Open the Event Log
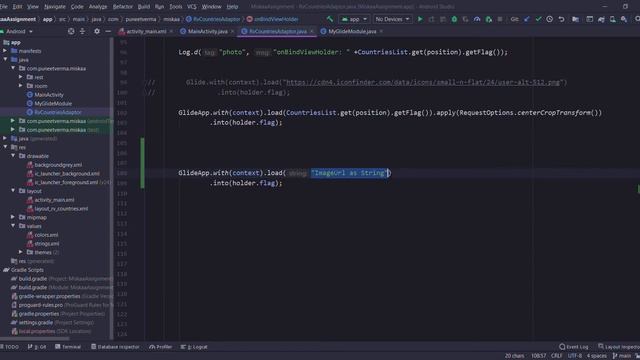This screenshot has width=640, height=360. pos(573,347)
